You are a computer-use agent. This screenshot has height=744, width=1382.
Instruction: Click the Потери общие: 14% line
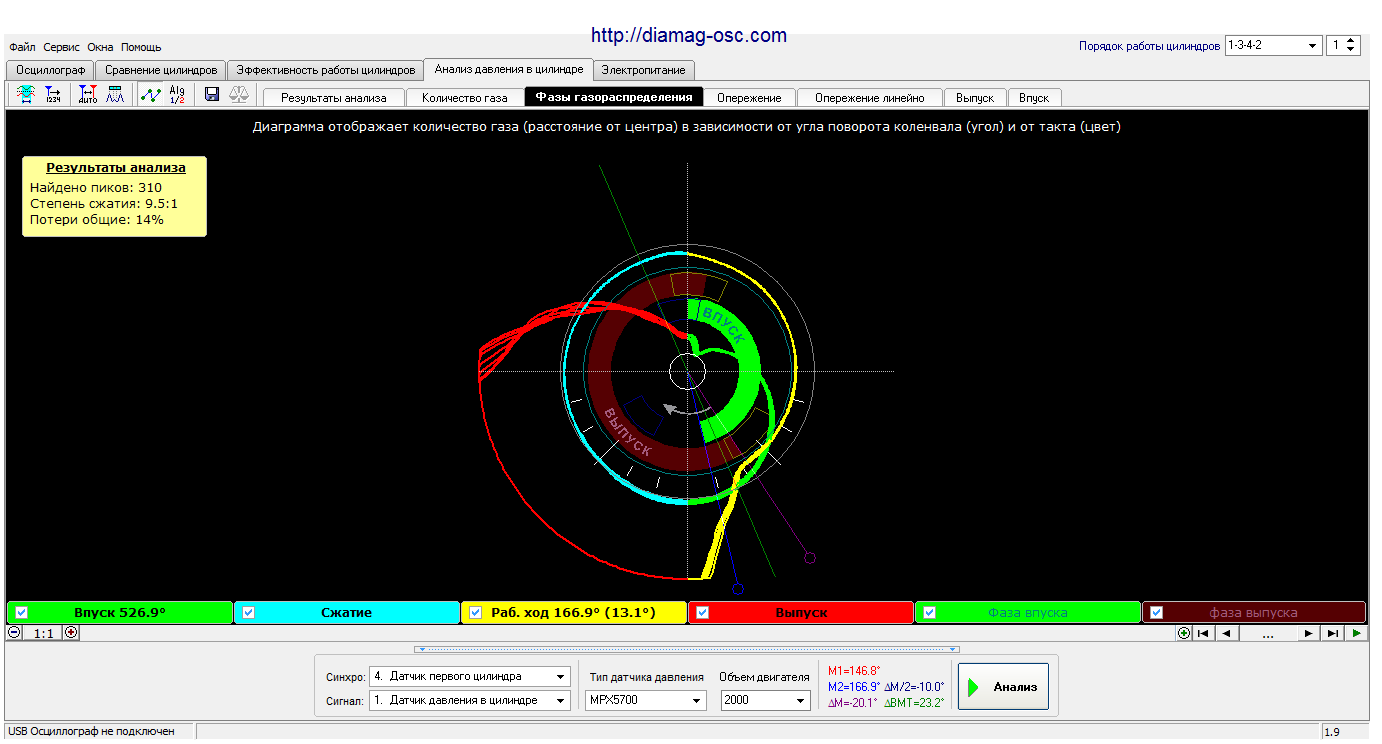pos(97,219)
